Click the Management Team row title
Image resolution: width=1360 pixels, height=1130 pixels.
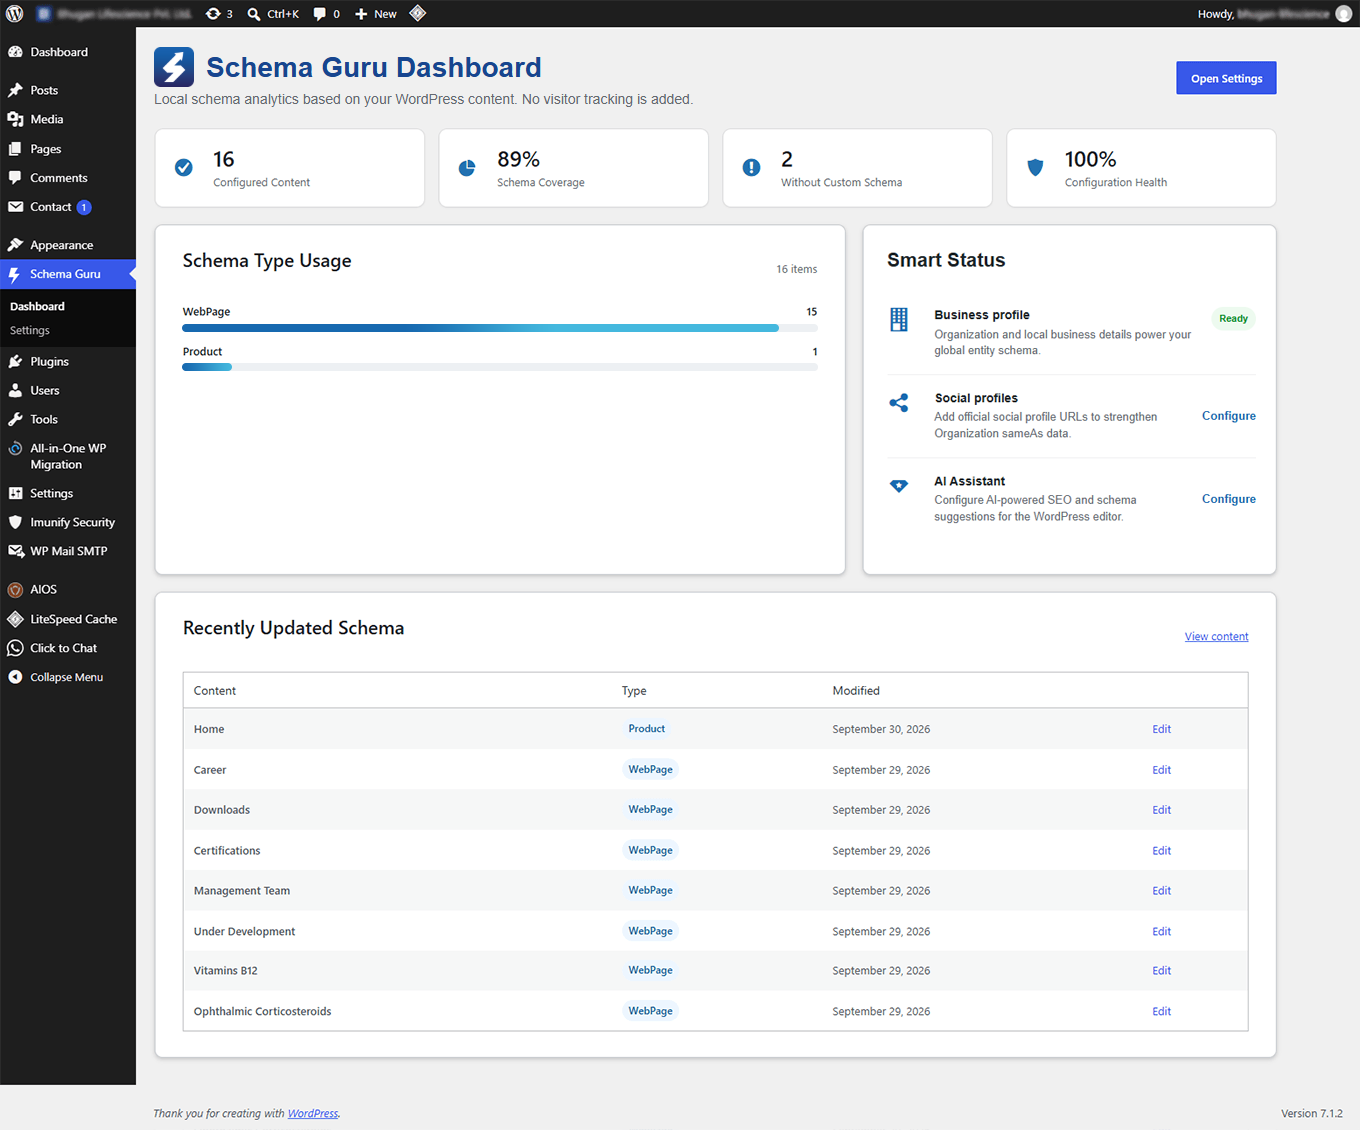coord(242,891)
